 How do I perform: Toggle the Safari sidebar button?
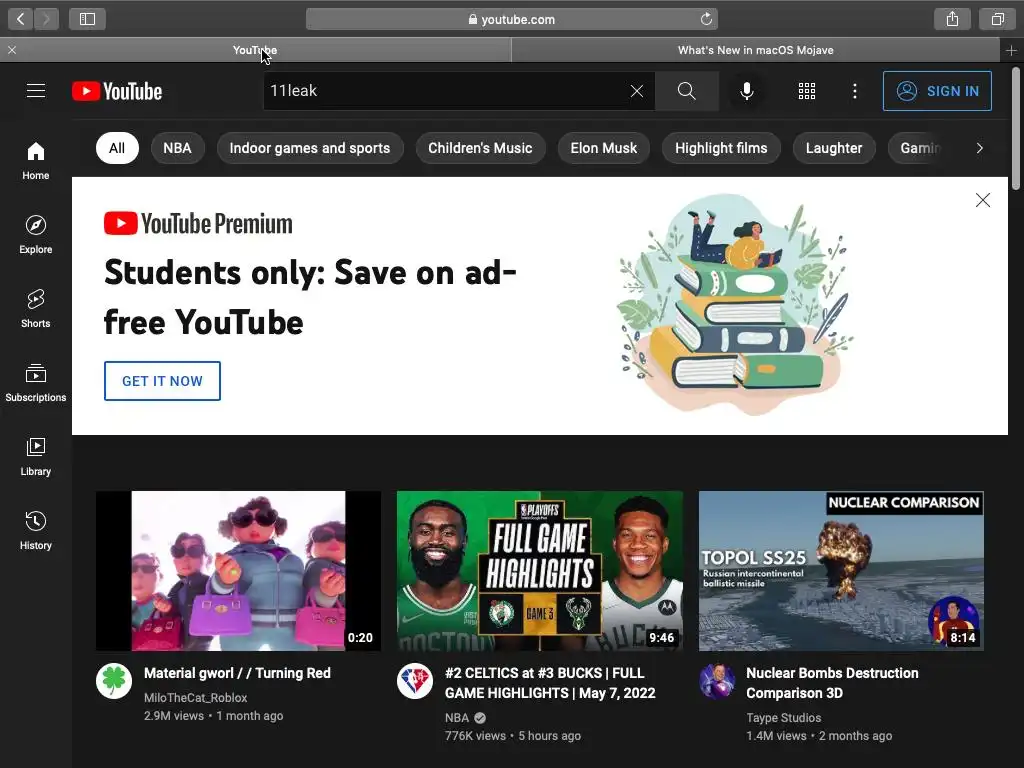tap(88, 19)
